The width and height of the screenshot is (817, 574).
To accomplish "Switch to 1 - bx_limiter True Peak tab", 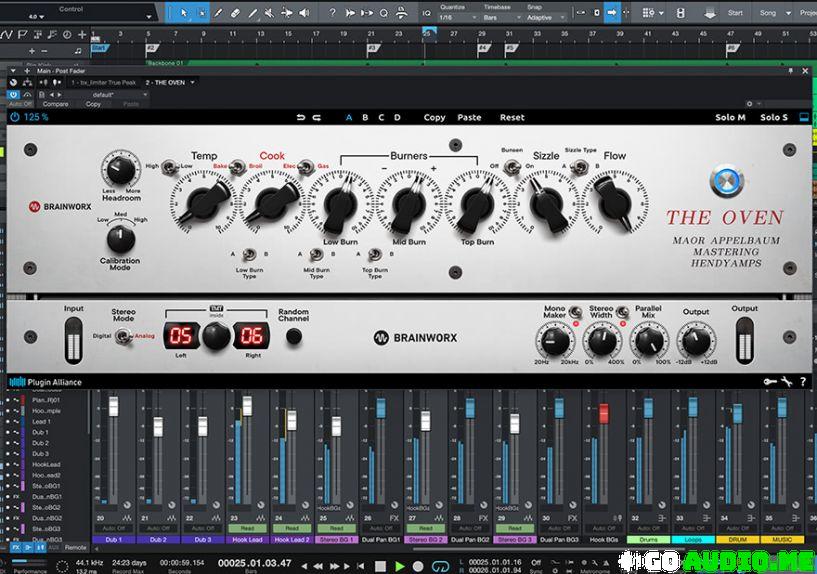I will (x=104, y=82).
